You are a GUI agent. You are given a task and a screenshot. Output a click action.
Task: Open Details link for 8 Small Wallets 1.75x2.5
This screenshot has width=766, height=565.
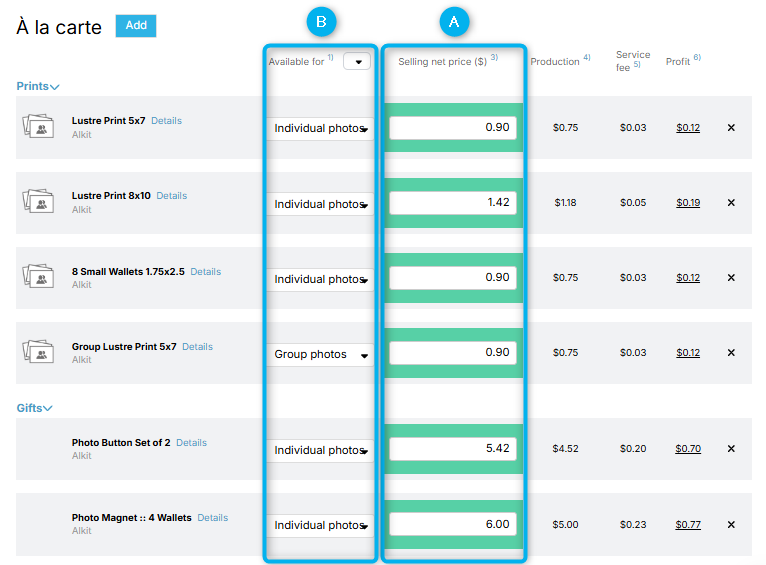(x=206, y=272)
